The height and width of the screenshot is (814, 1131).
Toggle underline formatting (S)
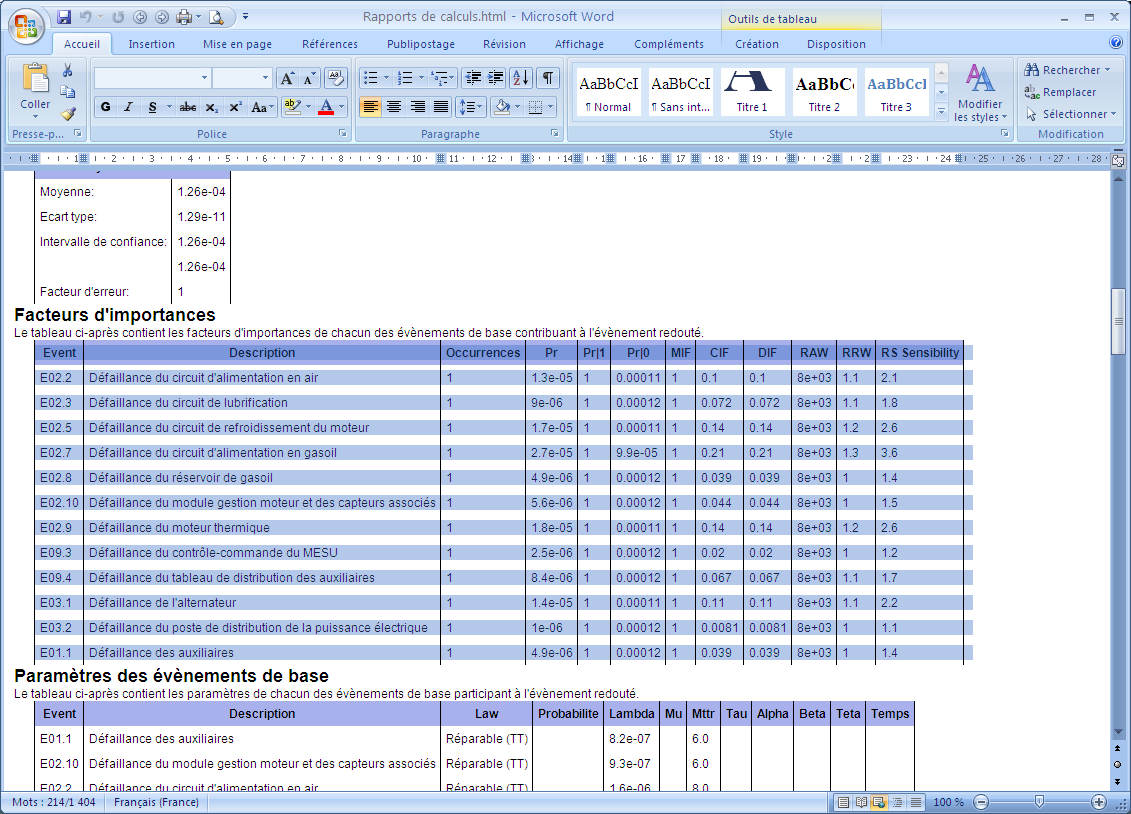[151, 107]
